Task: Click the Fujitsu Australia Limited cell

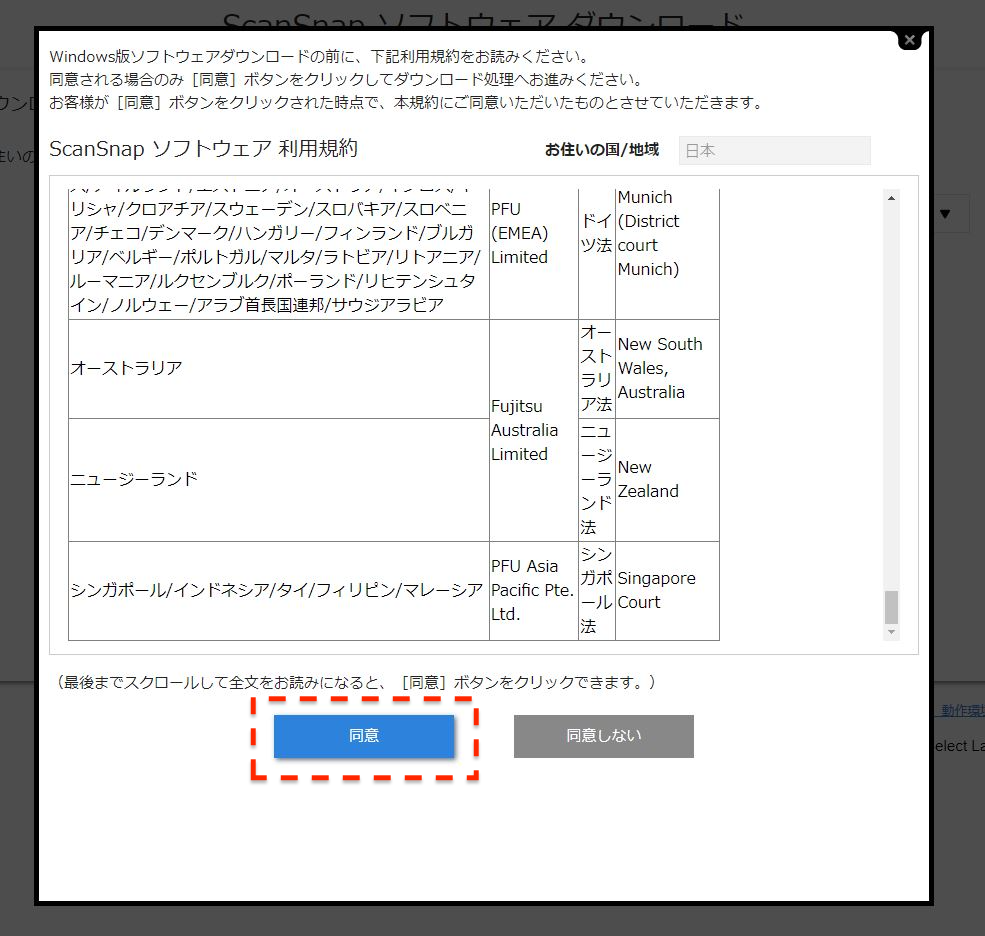Action: pyautogui.click(x=534, y=430)
